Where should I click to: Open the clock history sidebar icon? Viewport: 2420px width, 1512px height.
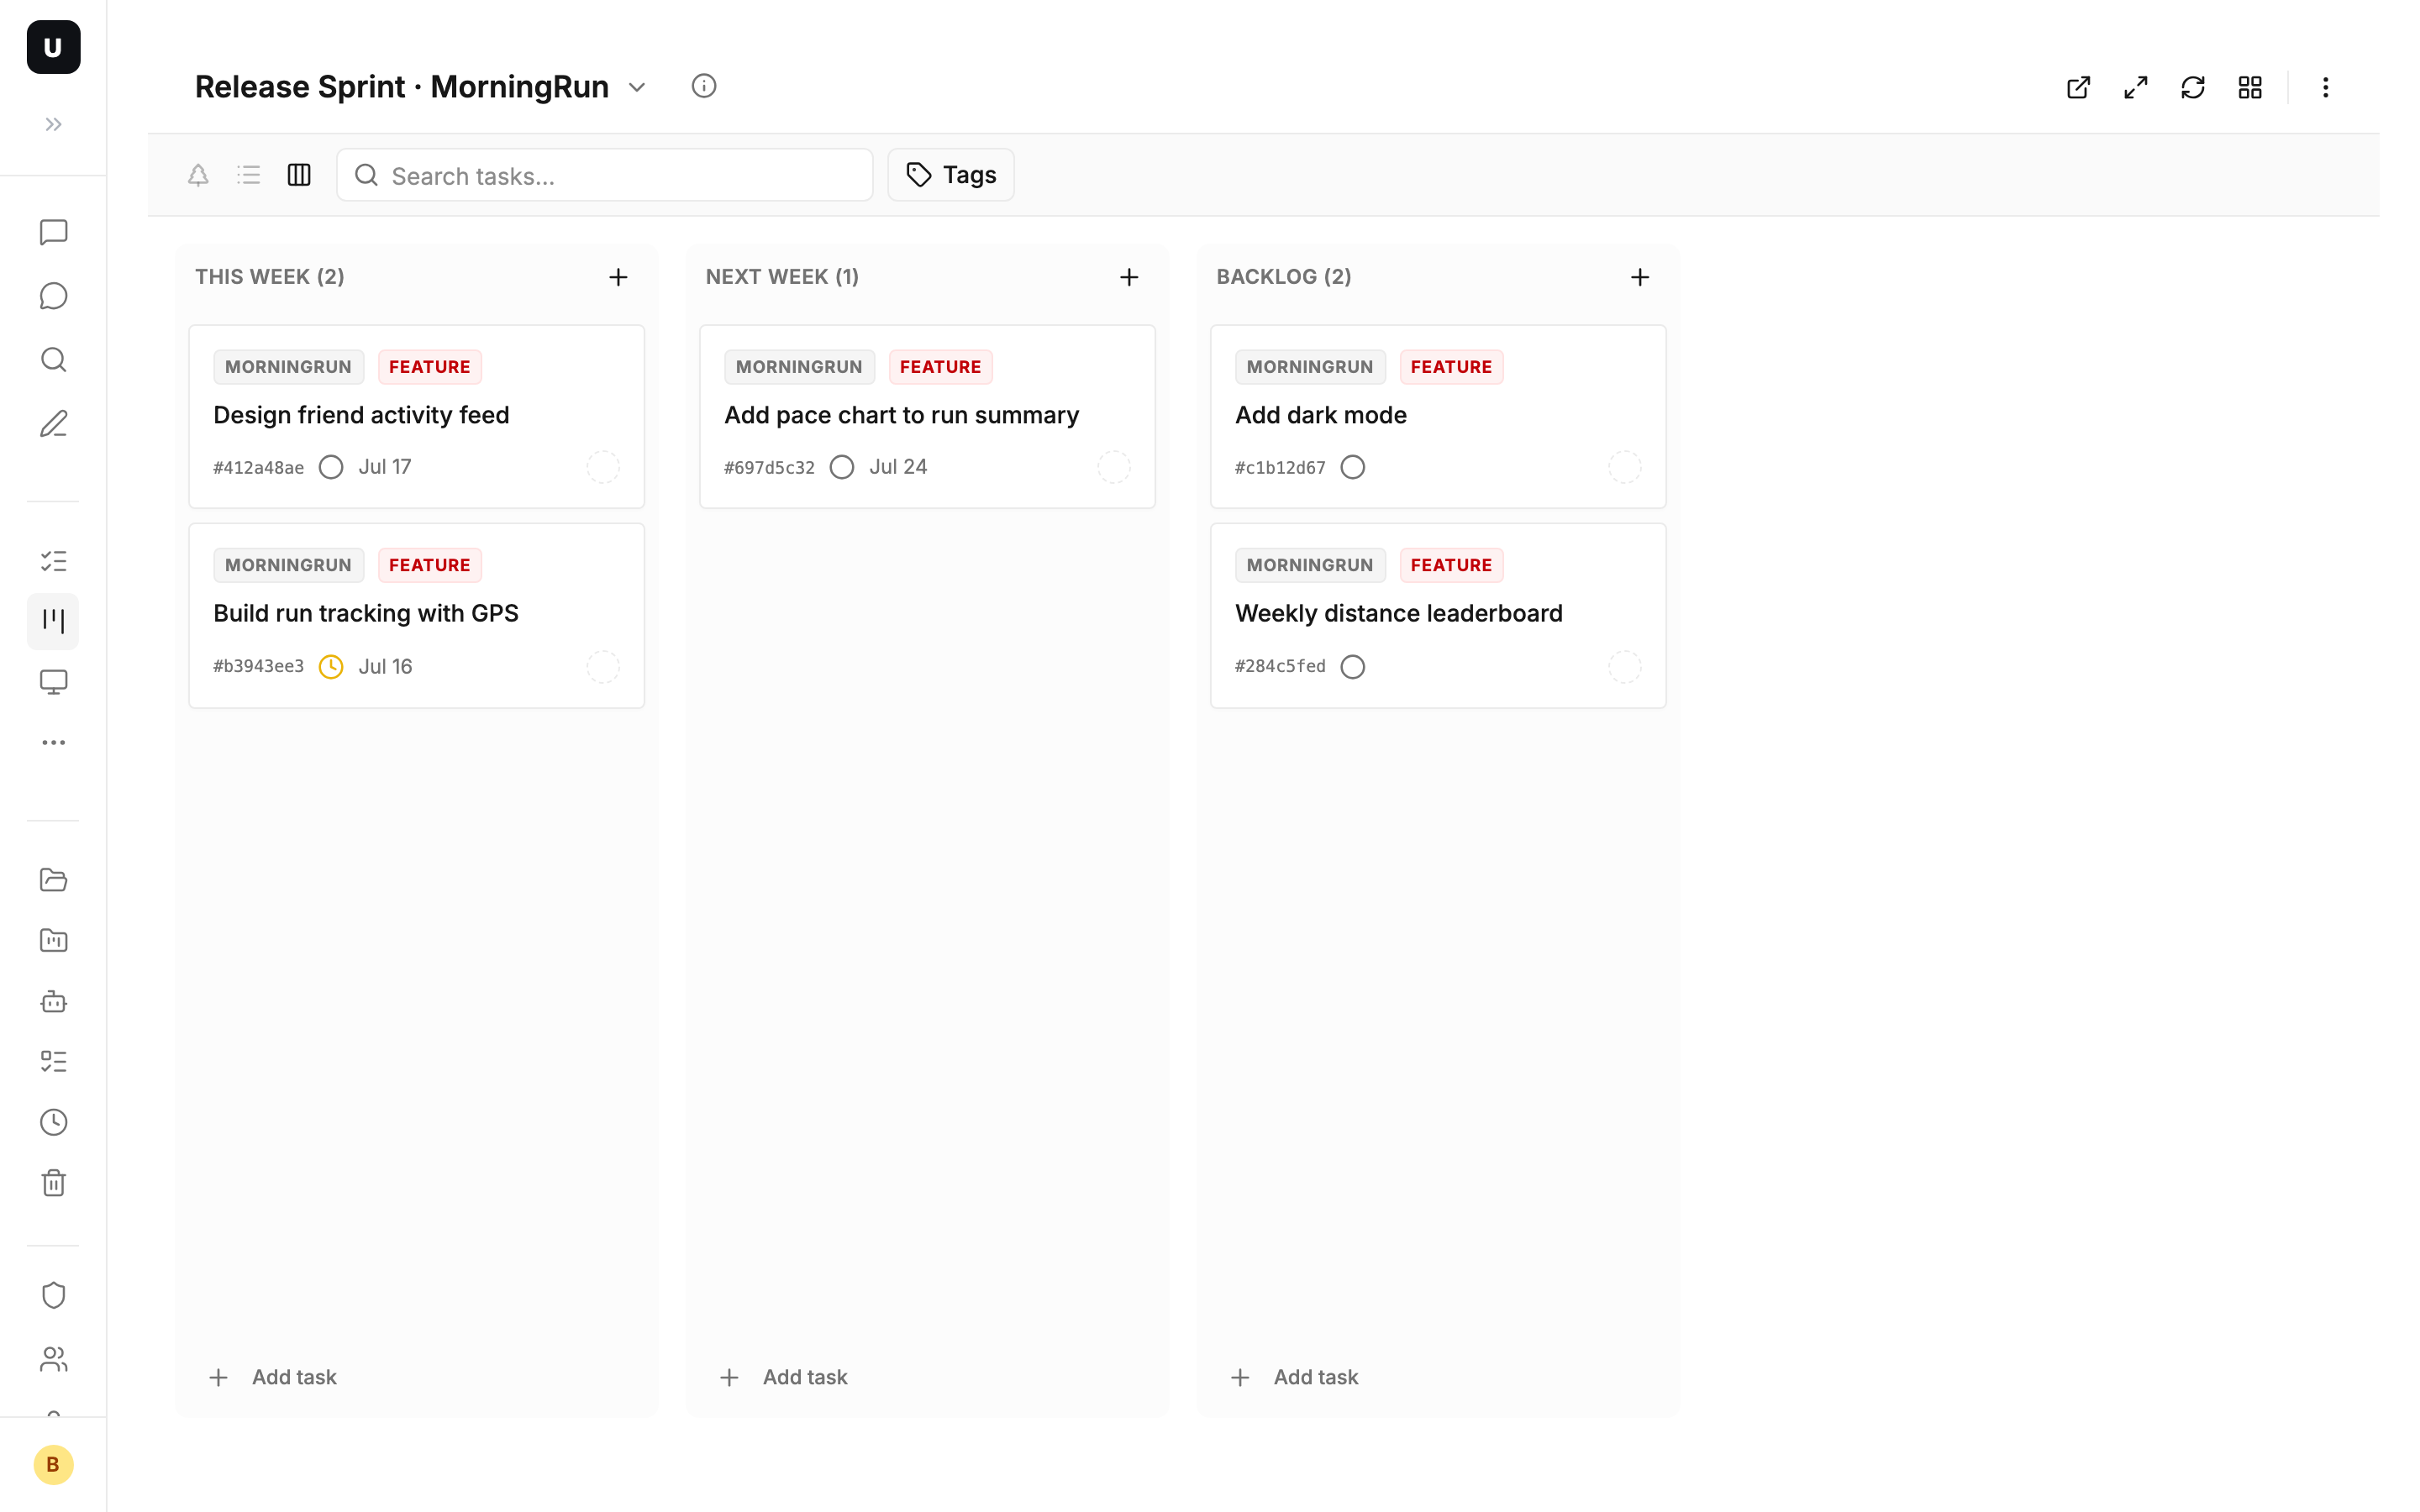(53, 1122)
